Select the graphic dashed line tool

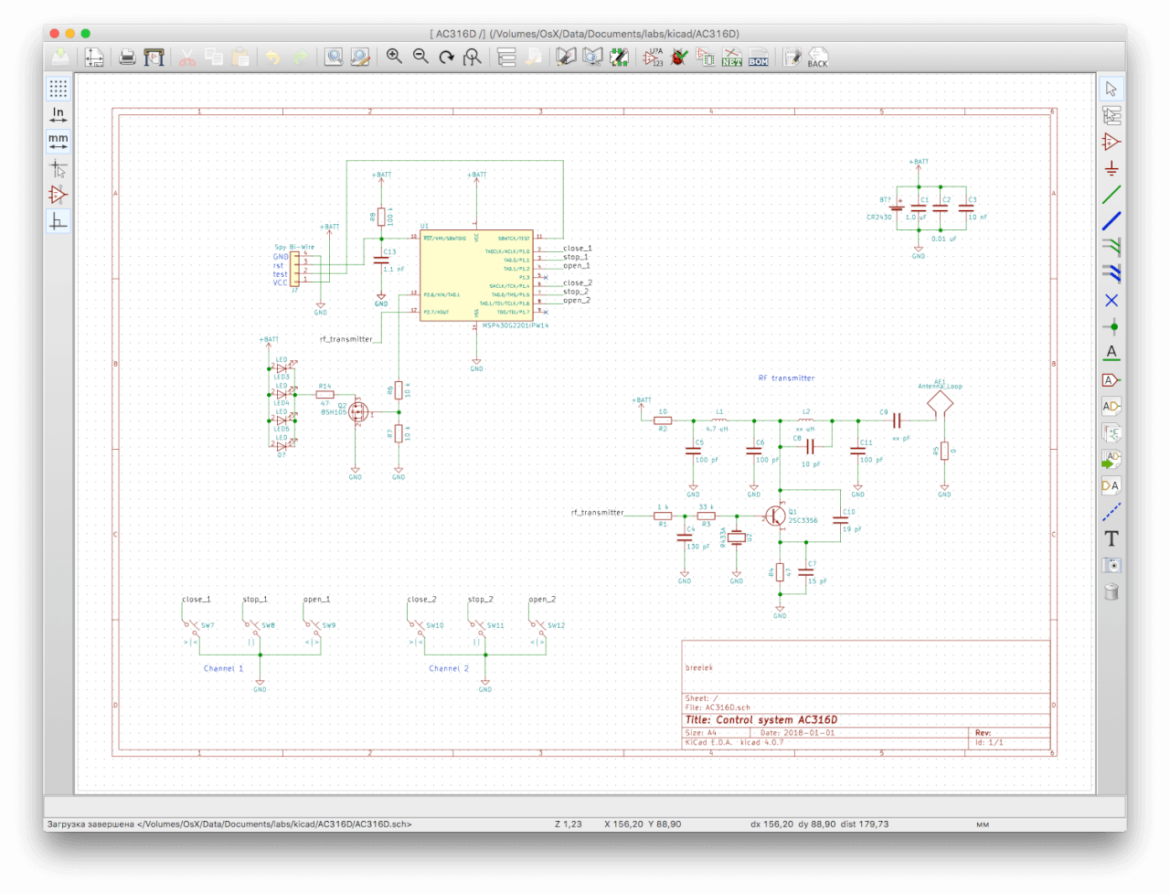(x=1111, y=512)
